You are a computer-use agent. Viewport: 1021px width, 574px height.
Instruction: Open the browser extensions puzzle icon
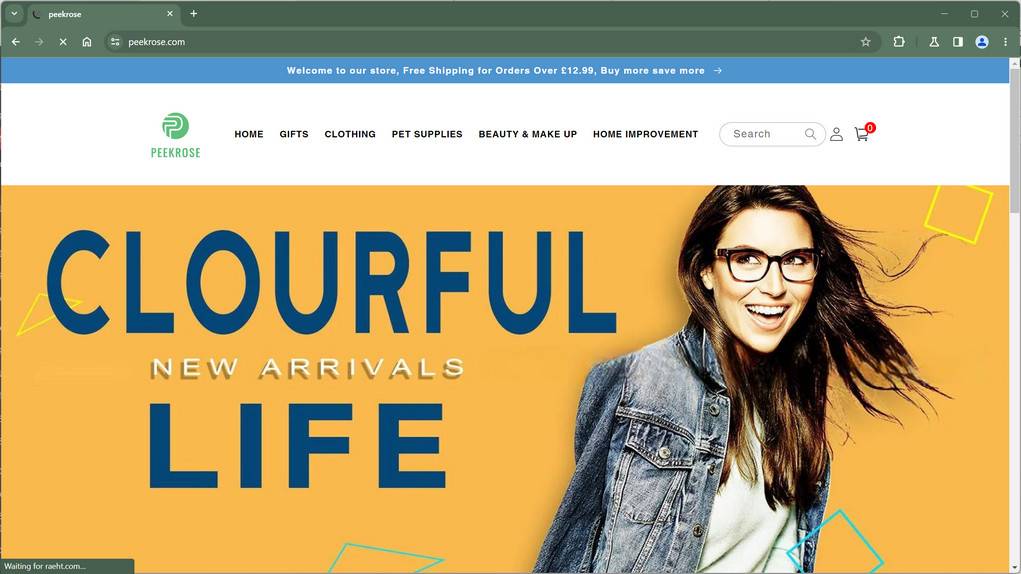coord(899,42)
